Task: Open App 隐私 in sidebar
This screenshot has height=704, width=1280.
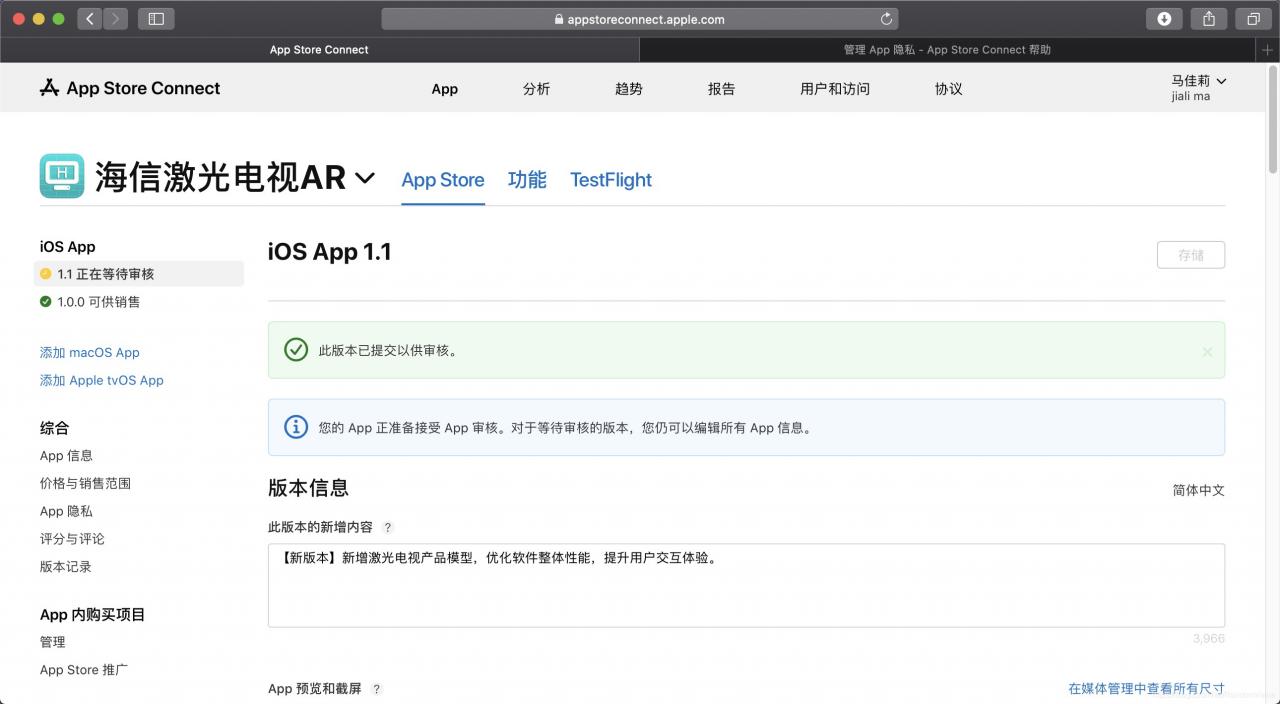Action: (x=66, y=512)
